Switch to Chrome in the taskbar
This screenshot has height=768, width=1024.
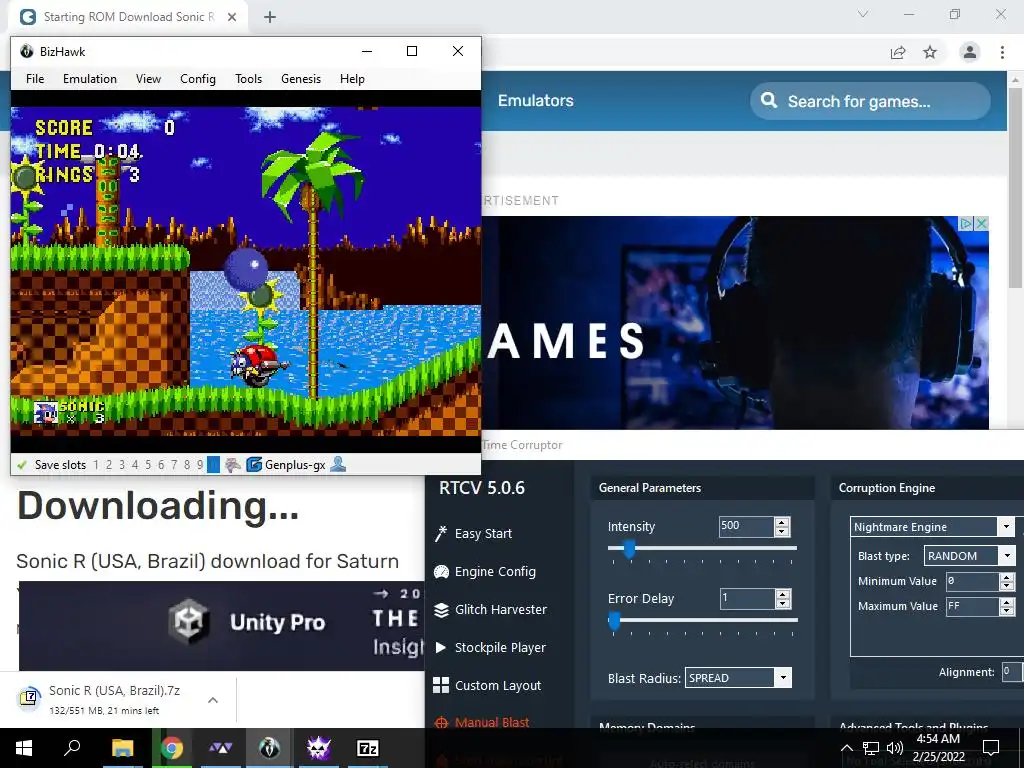[172, 748]
